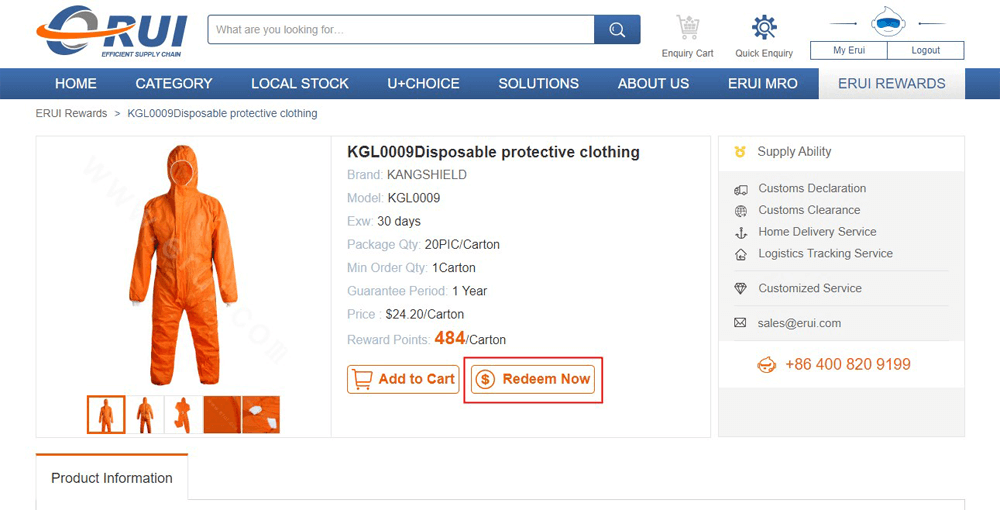This screenshot has width=1000, height=510.
Task: Click the Logistics Tracking Service text
Action: [x=825, y=254]
